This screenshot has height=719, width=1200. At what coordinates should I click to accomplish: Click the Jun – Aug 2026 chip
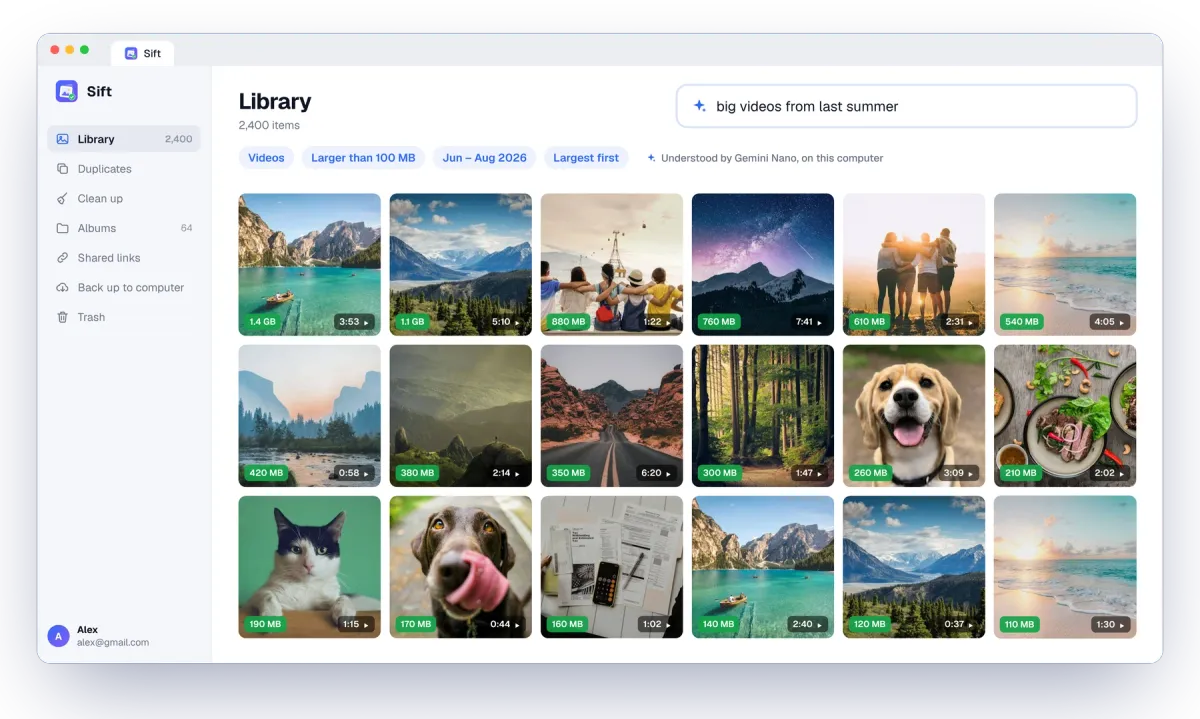click(484, 158)
